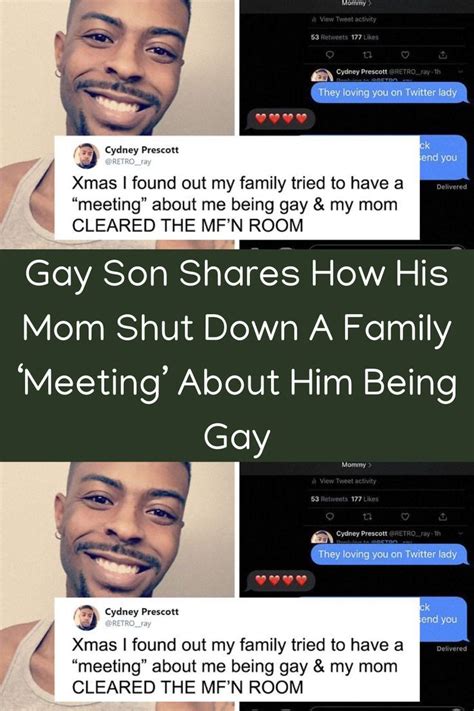474x711 pixels.
Task: Select the blue 'They loving you' bubble in lower screenshot
Action: pyautogui.click(x=387, y=554)
